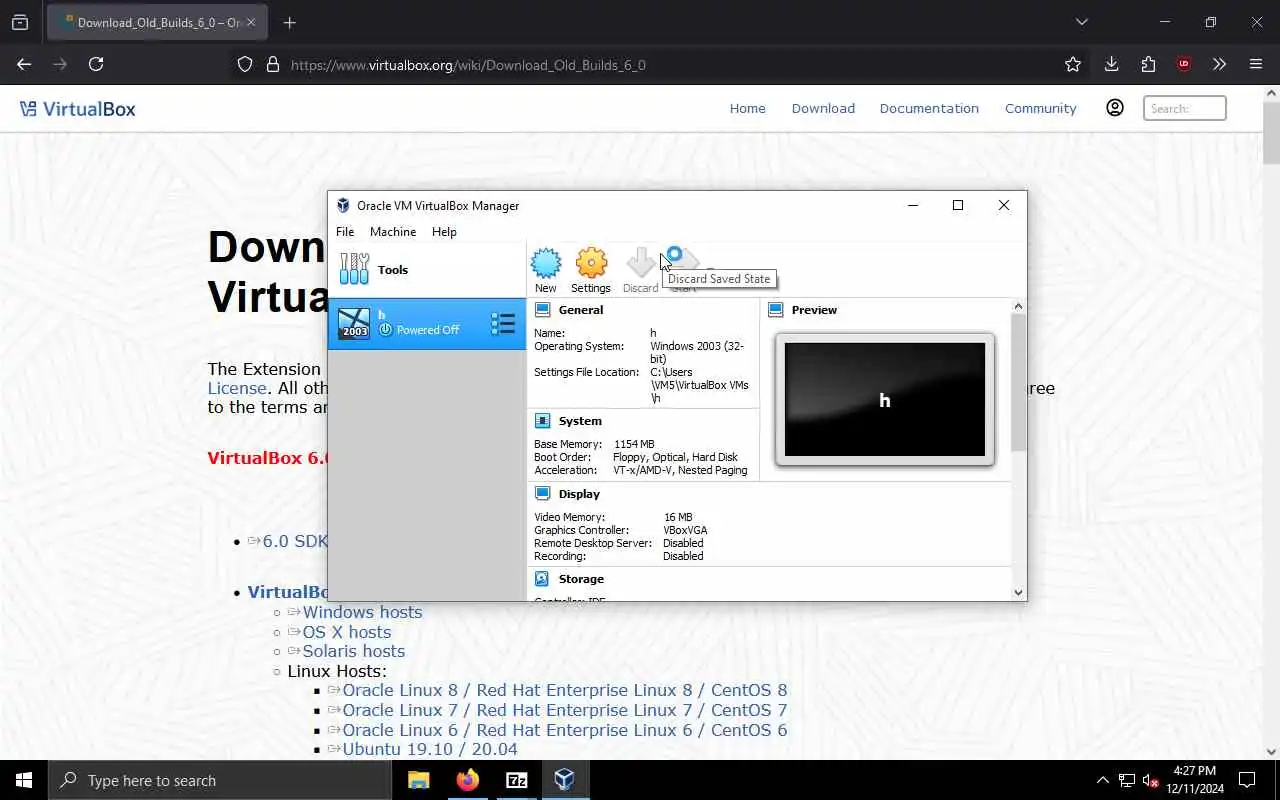The width and height of the screenshot is (1280, 800).
Task: Expand the more toolbar tools chevron
Action: 1219,64
